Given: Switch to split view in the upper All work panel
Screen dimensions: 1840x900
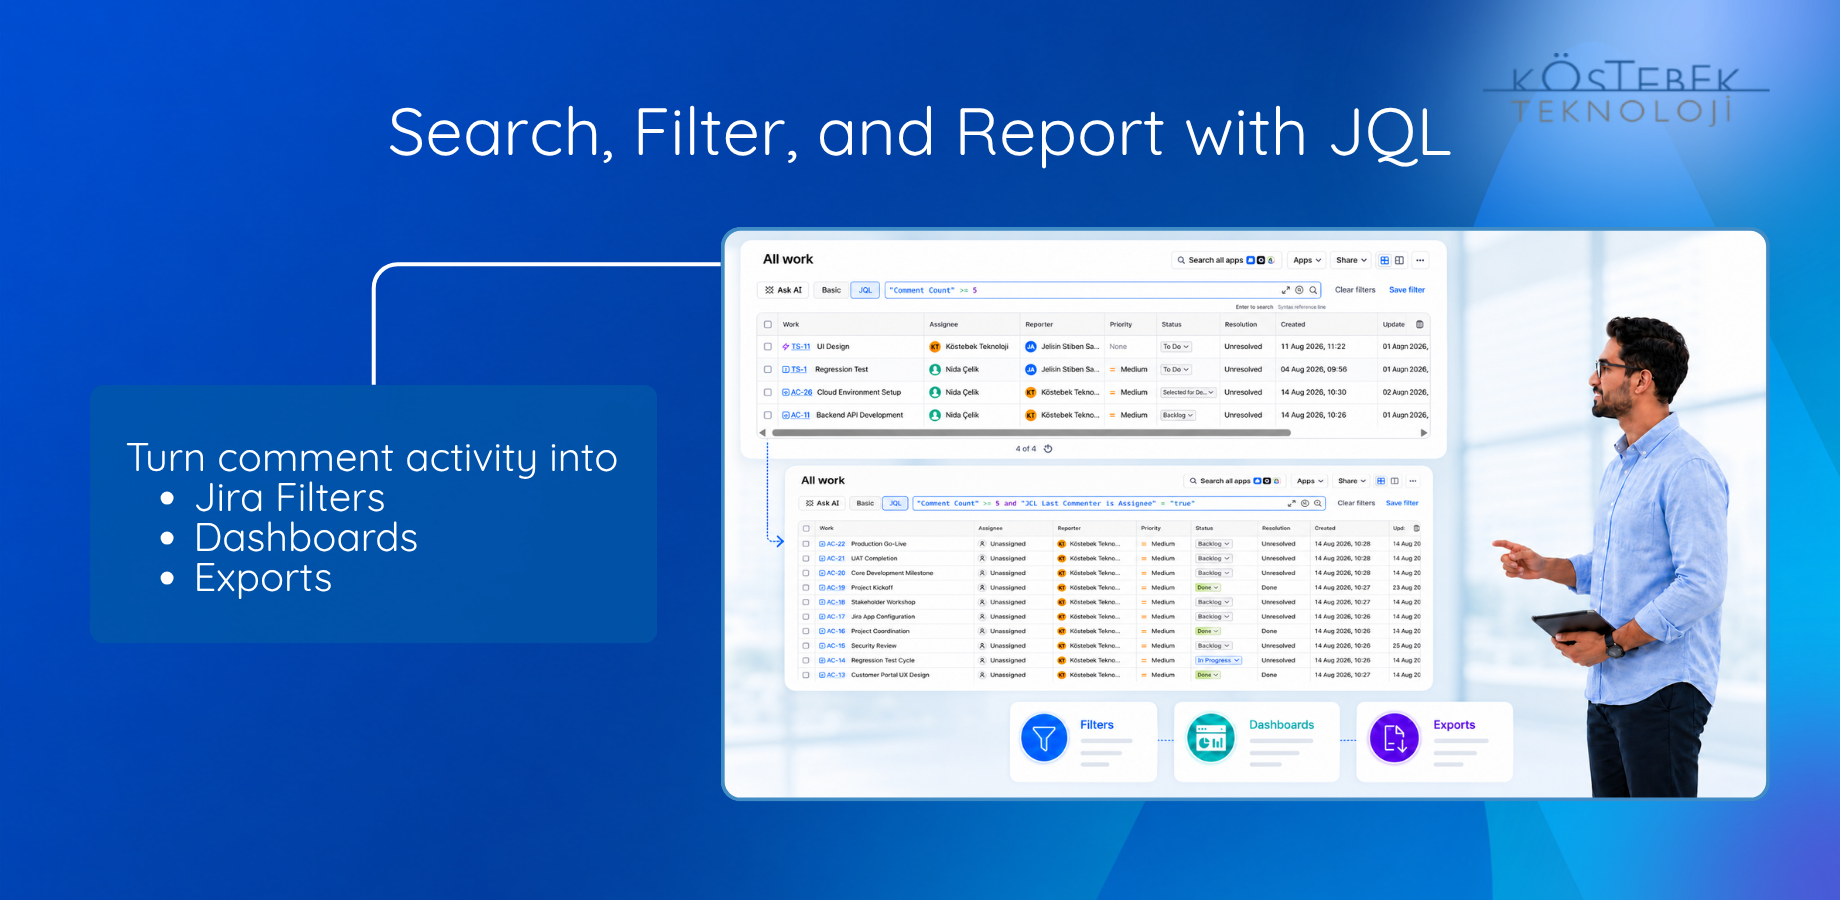Looking at the screenshot, I should coord(1399,260).
